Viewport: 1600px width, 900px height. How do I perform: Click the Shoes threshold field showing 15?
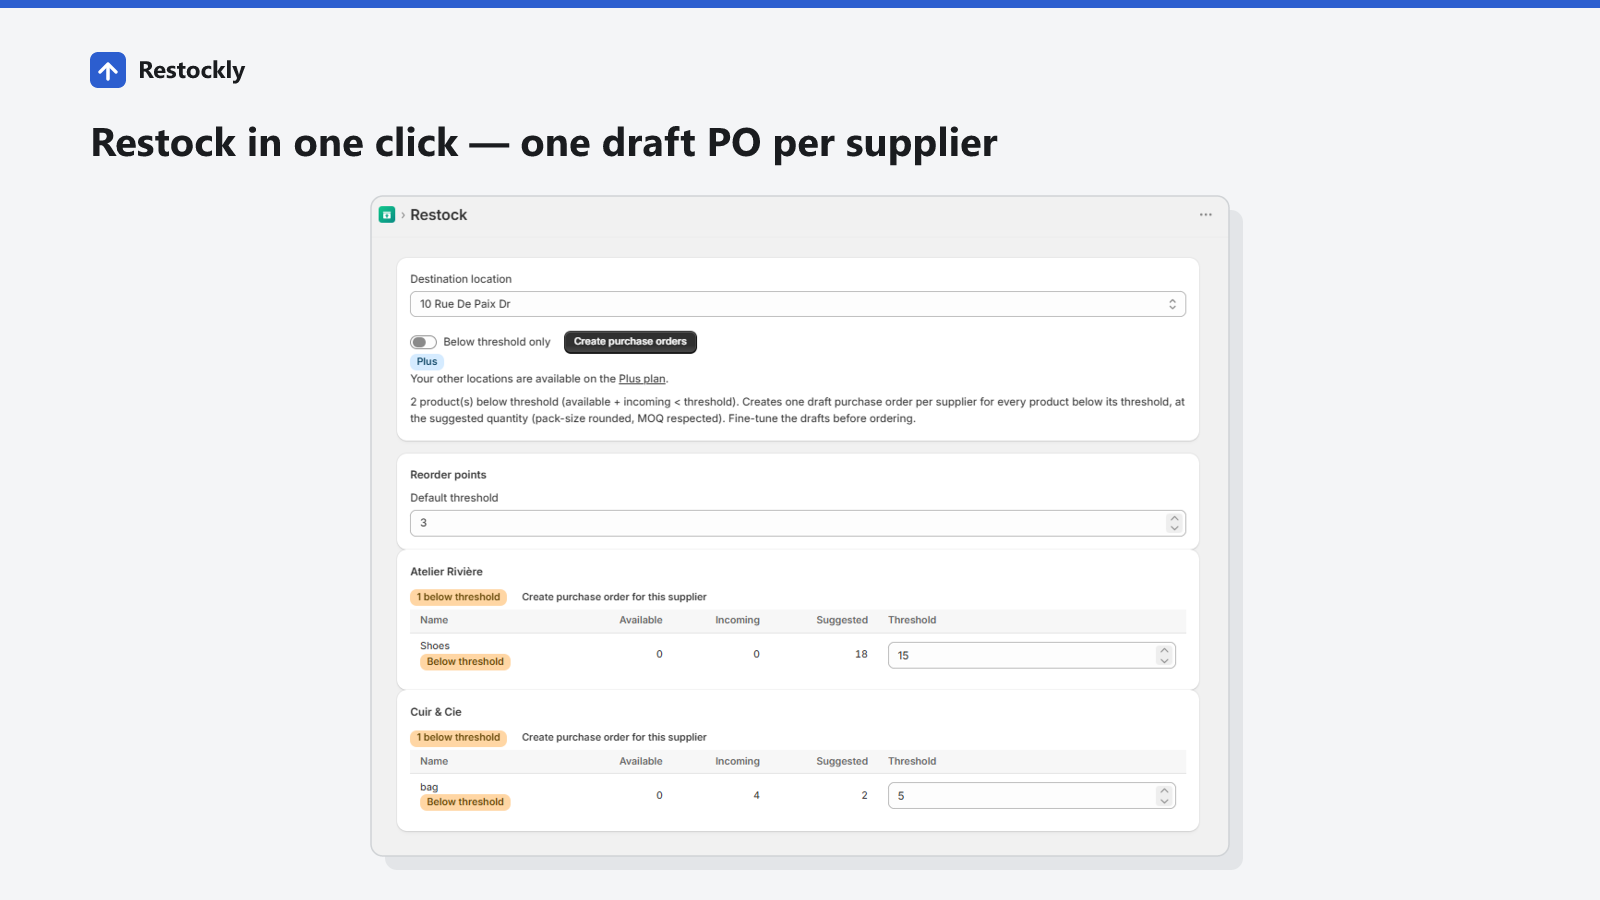tap(1031, 655)
